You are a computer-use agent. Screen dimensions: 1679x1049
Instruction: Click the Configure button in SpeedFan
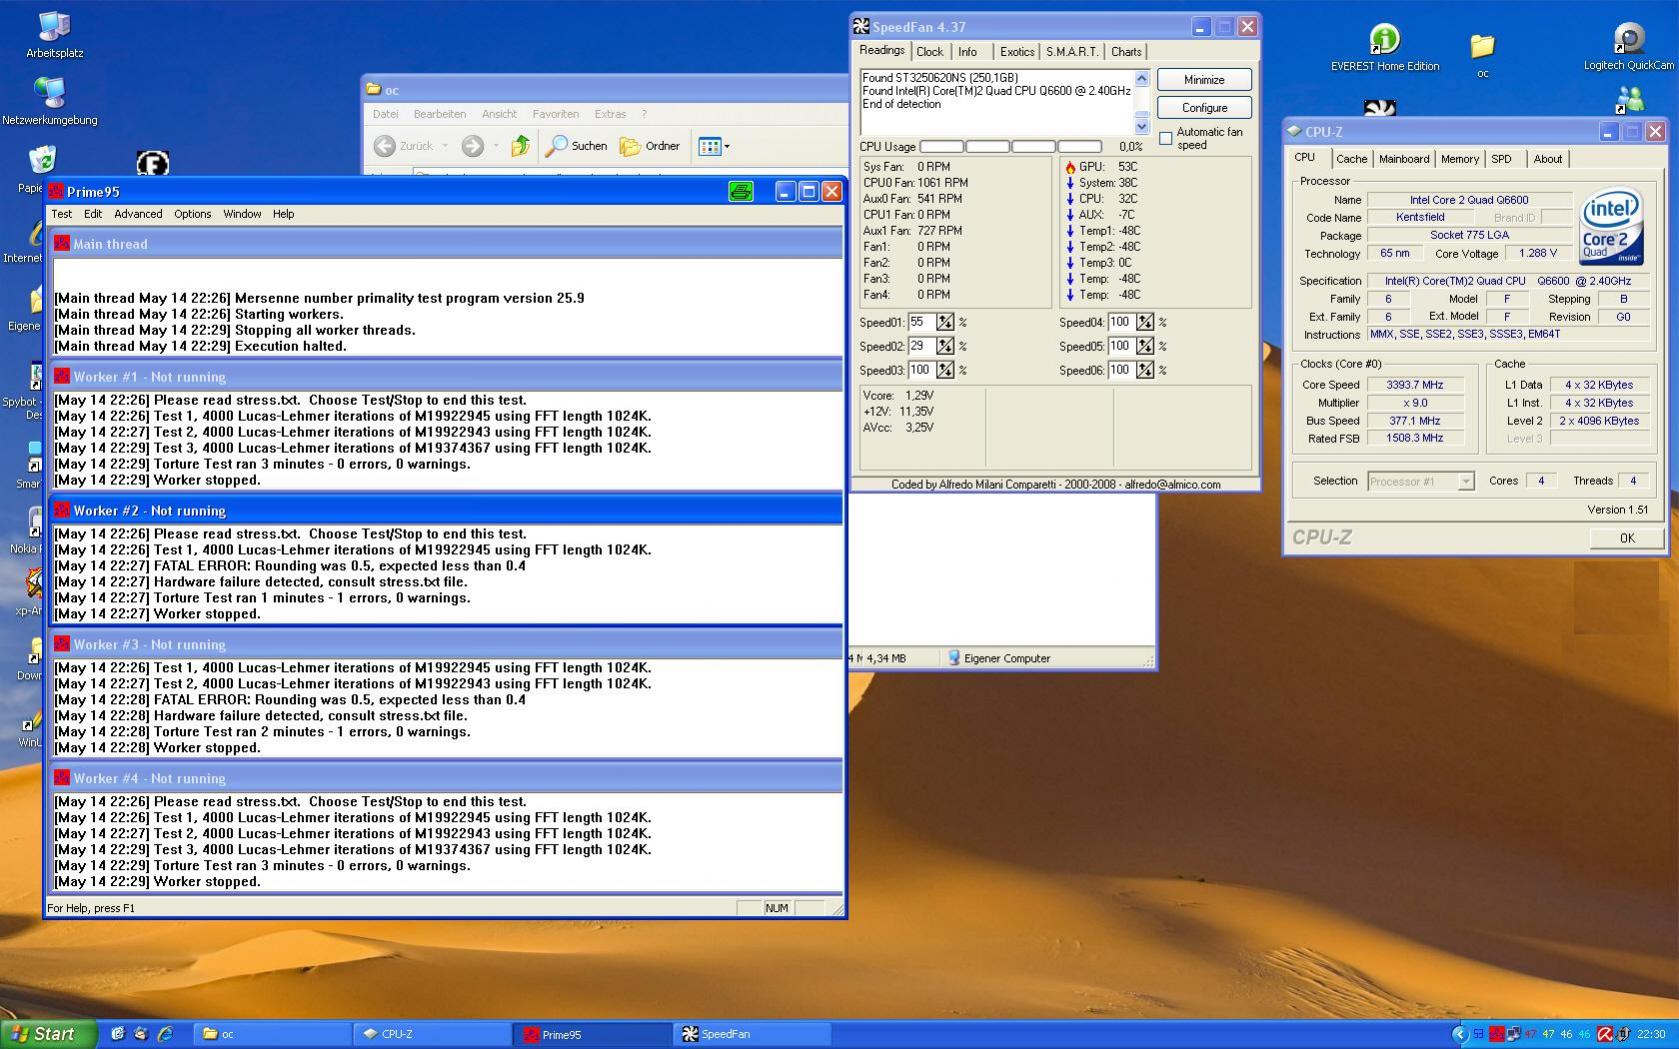1204,108
